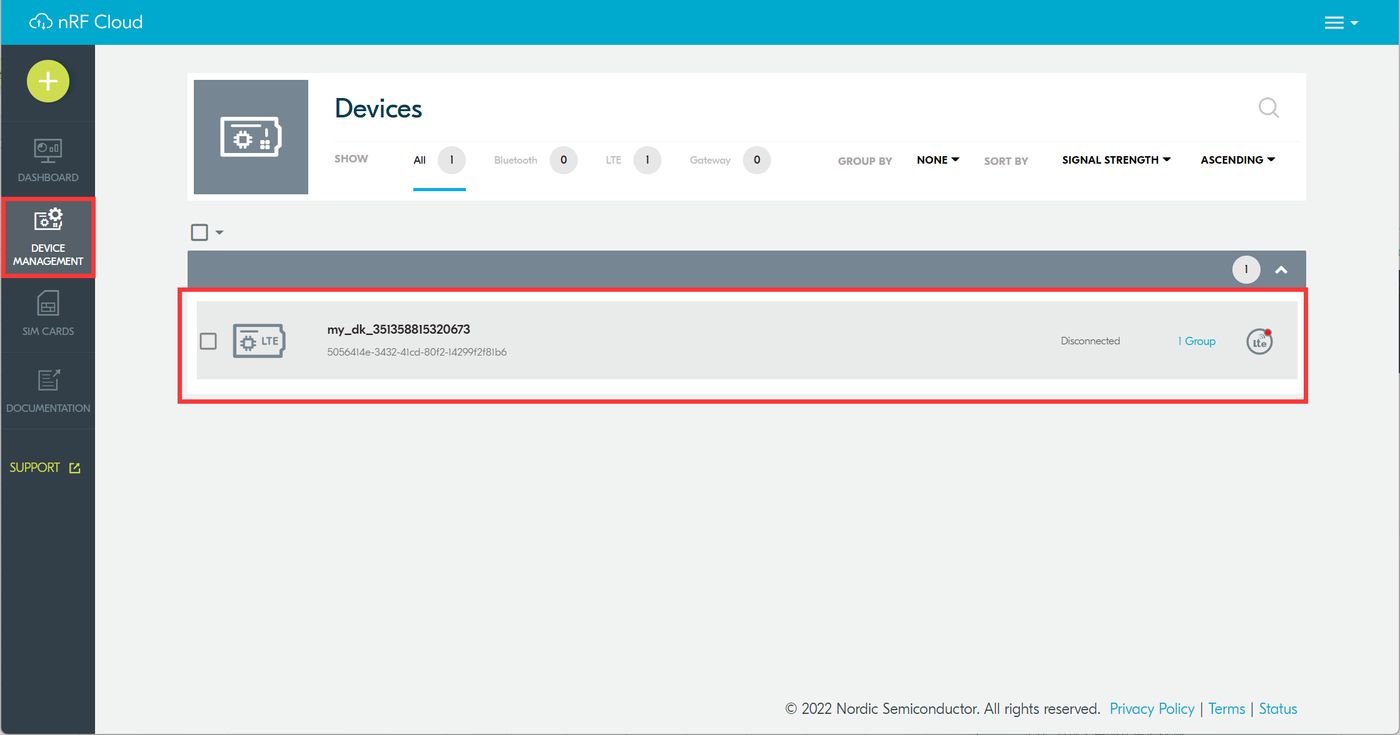Click the LTE device chip icon in row

tap(258, 341)
